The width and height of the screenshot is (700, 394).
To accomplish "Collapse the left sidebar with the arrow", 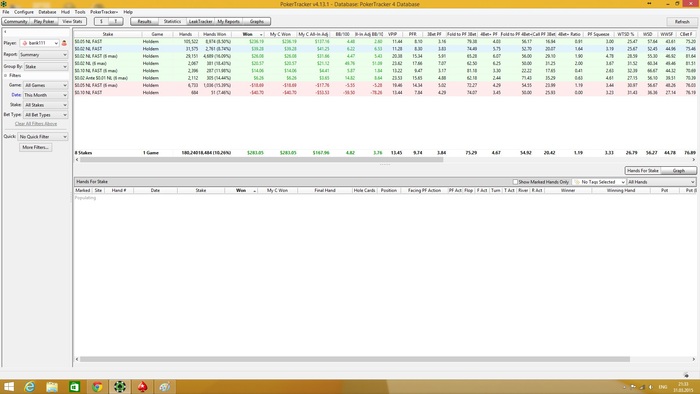I will (x=5, y=32).
